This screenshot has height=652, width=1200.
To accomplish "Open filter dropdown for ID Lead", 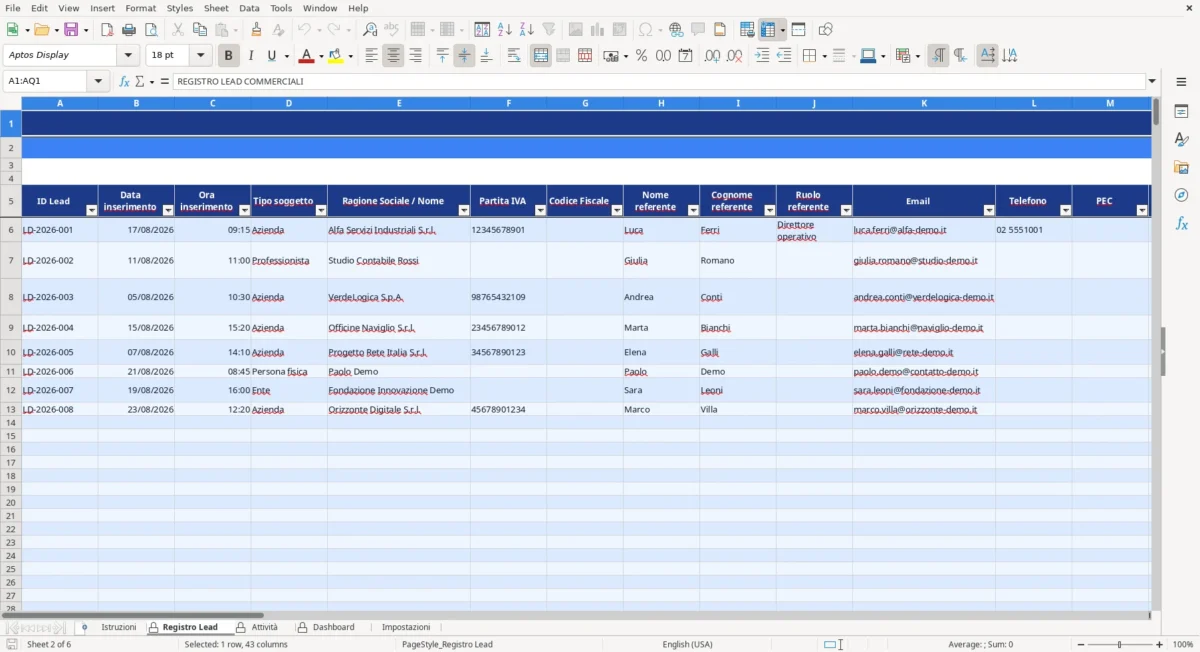I will pos(91,210).
